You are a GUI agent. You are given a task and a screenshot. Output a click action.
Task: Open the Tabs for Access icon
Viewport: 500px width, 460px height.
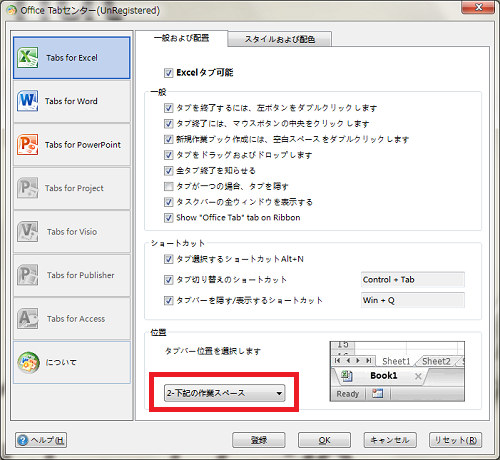tap(28, 319)
